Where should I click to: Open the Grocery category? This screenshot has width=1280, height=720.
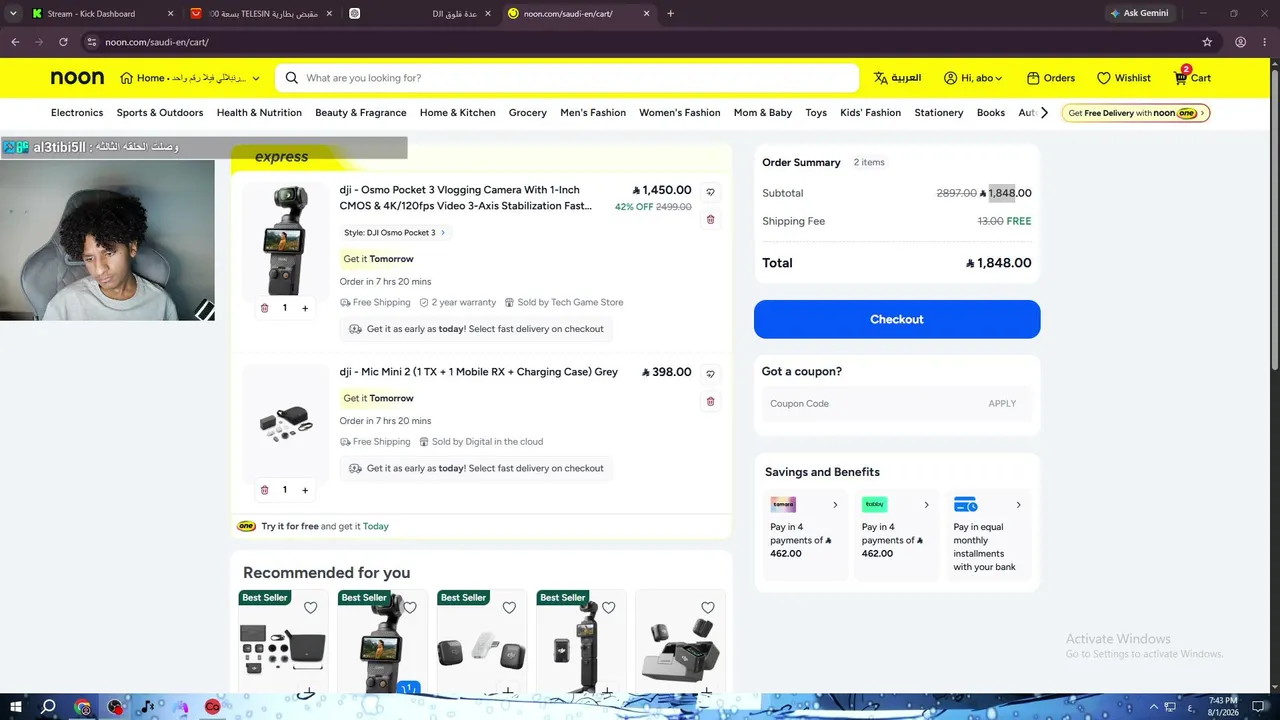(527, 113)
